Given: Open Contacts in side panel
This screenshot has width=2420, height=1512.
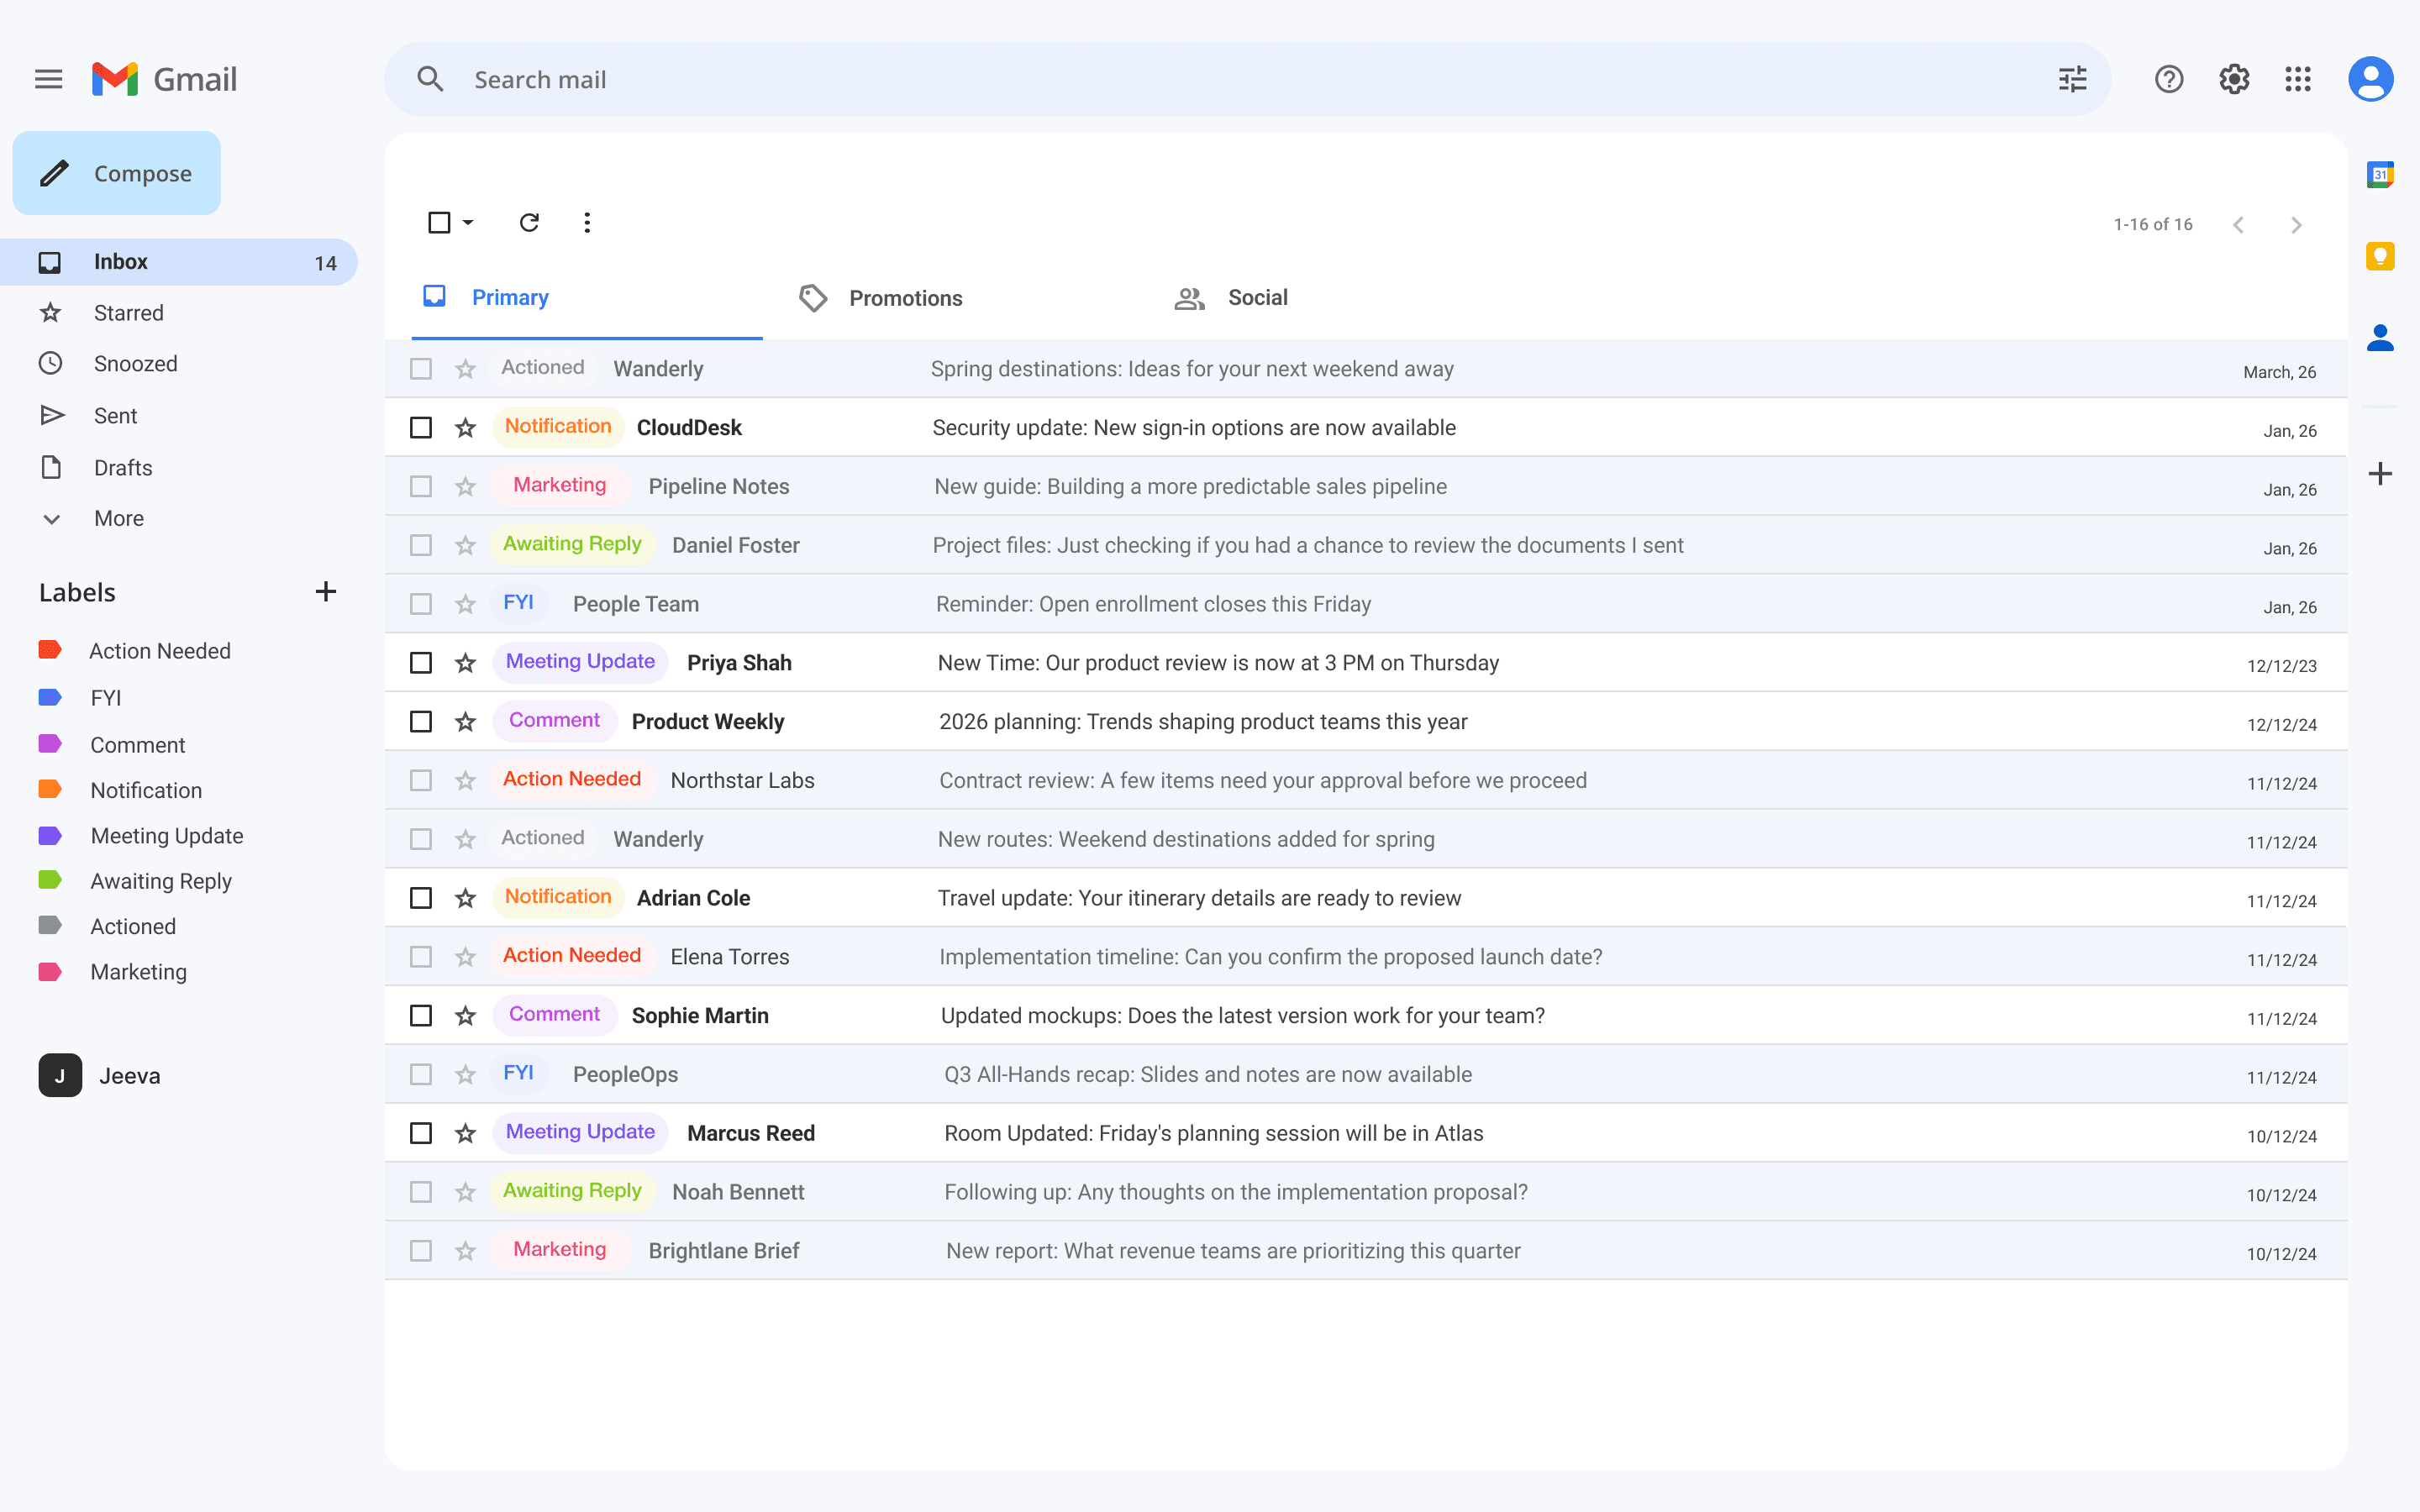Looking at the screenshot, I should pyautogui.click(x=2380, y=338).
